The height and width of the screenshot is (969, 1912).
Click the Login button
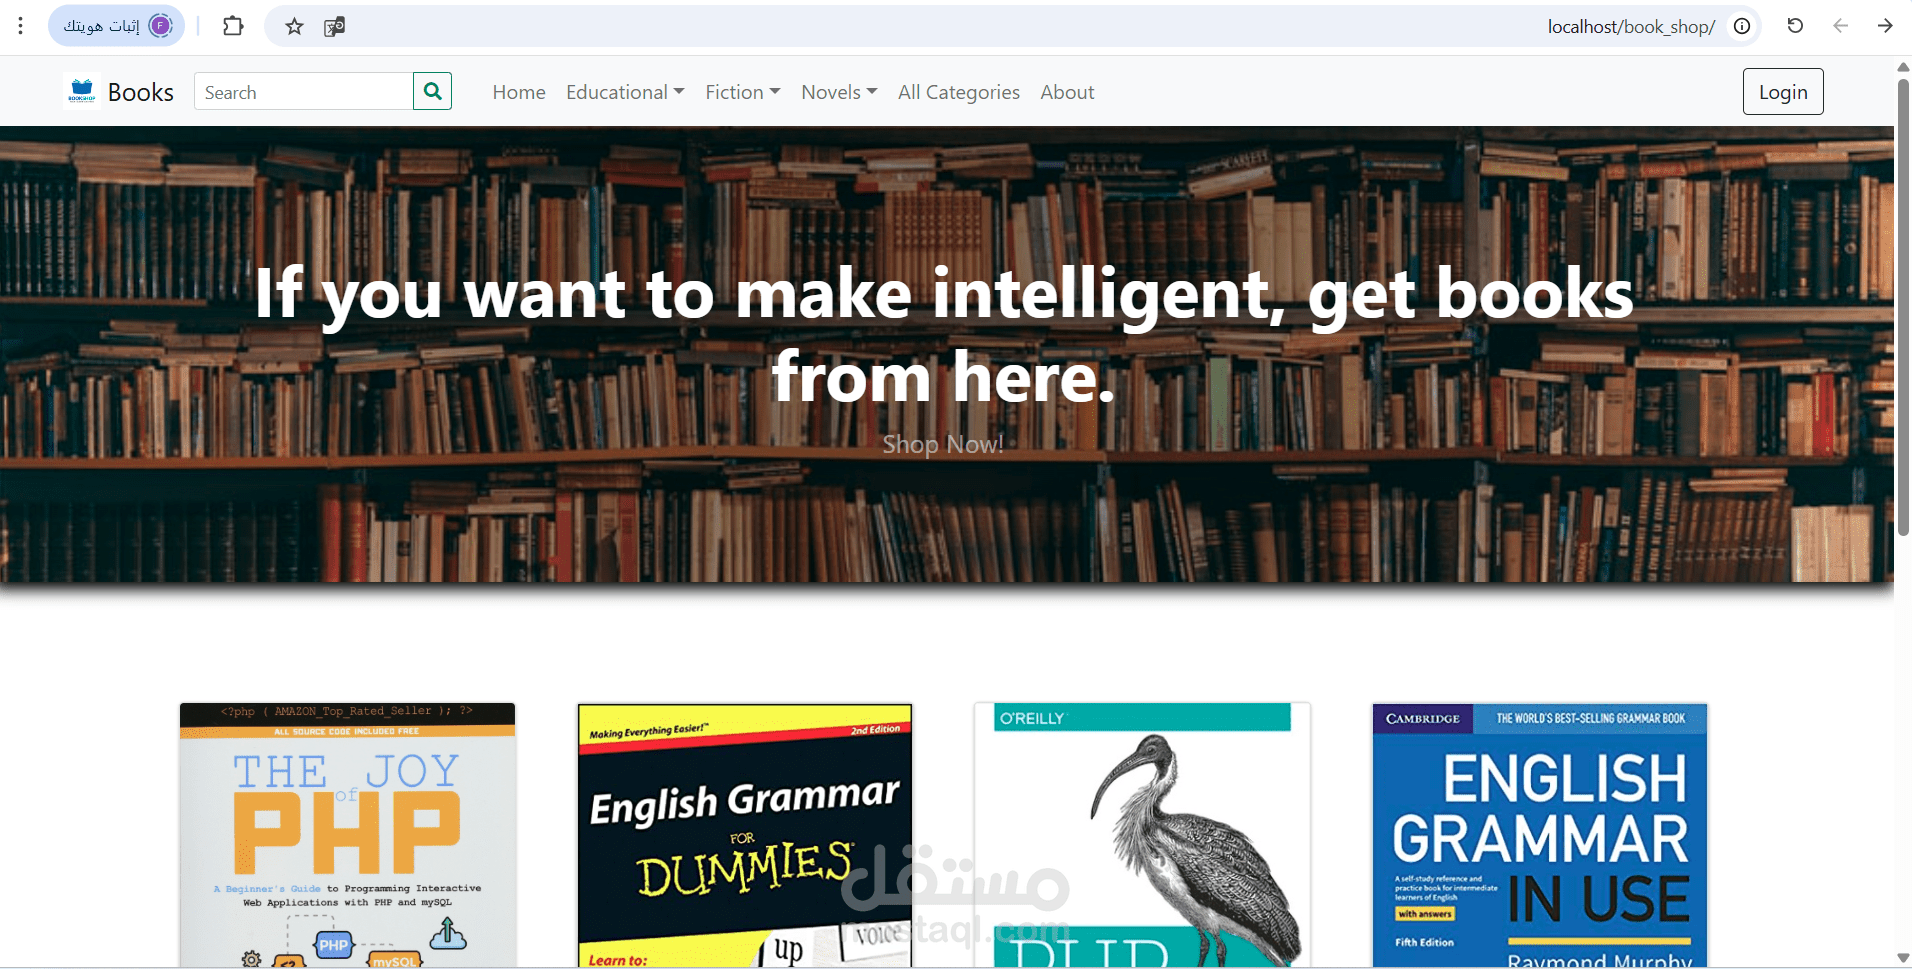point(1783,92)
